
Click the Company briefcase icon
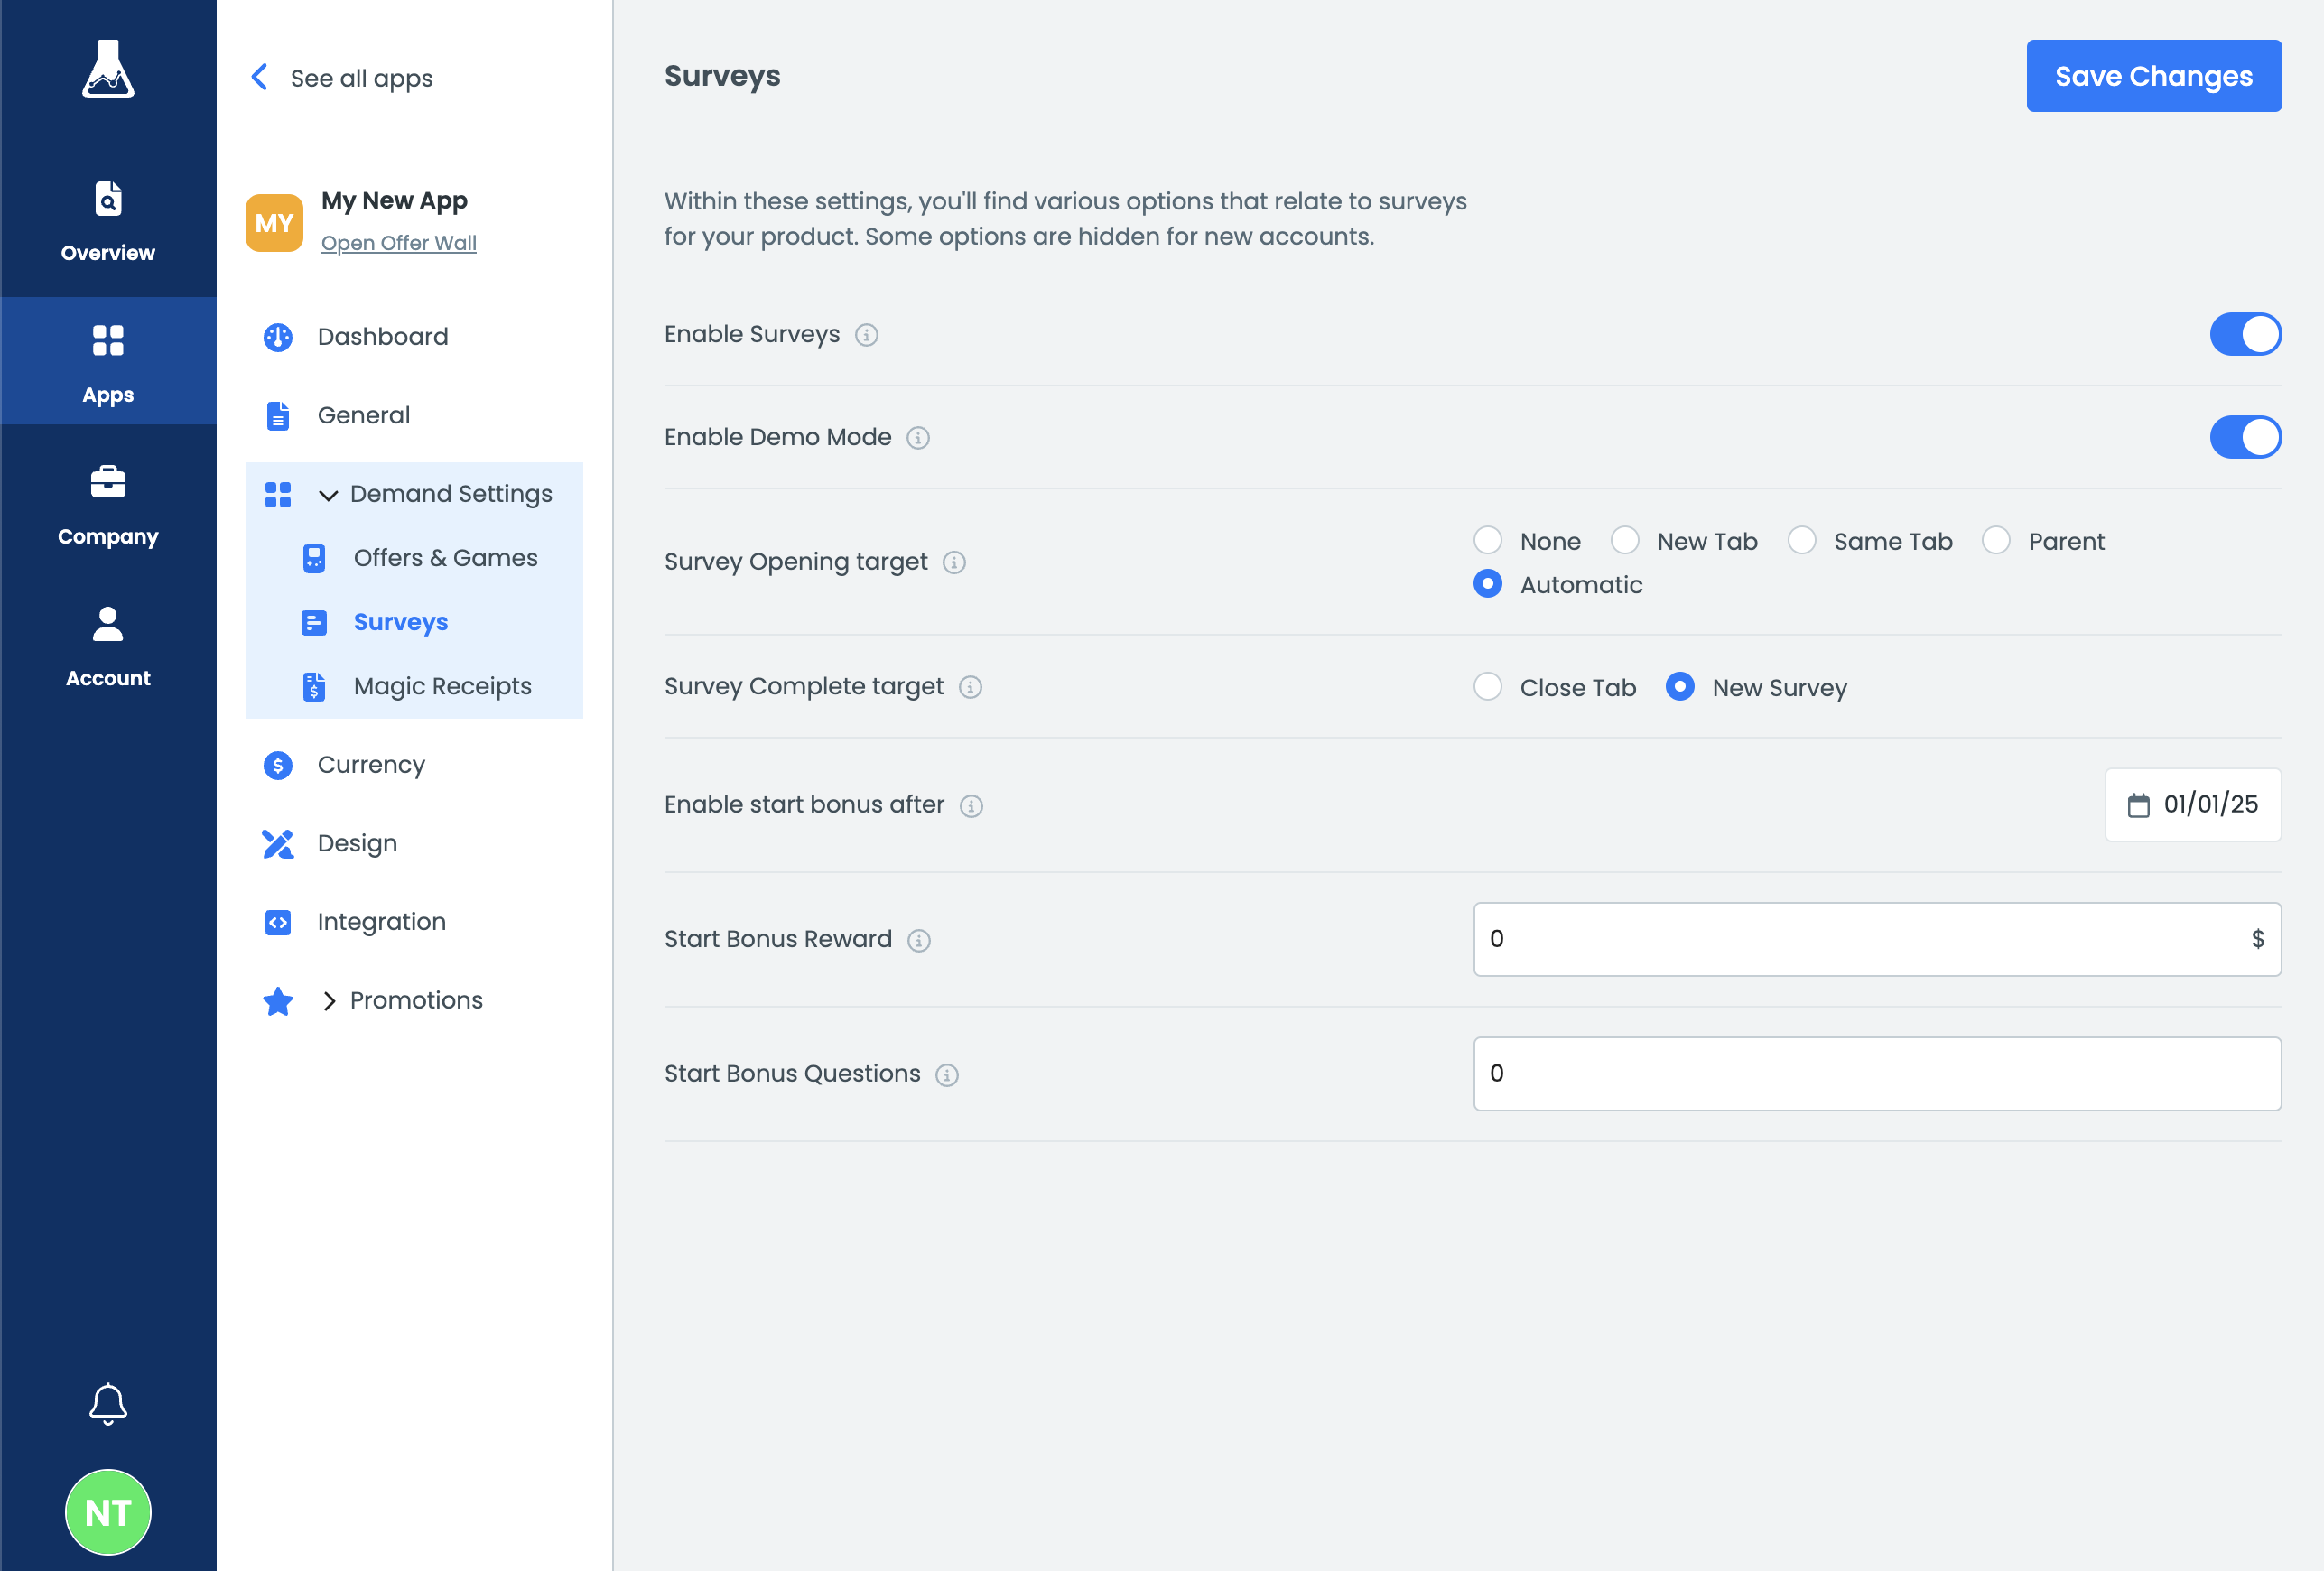(108, 482)
